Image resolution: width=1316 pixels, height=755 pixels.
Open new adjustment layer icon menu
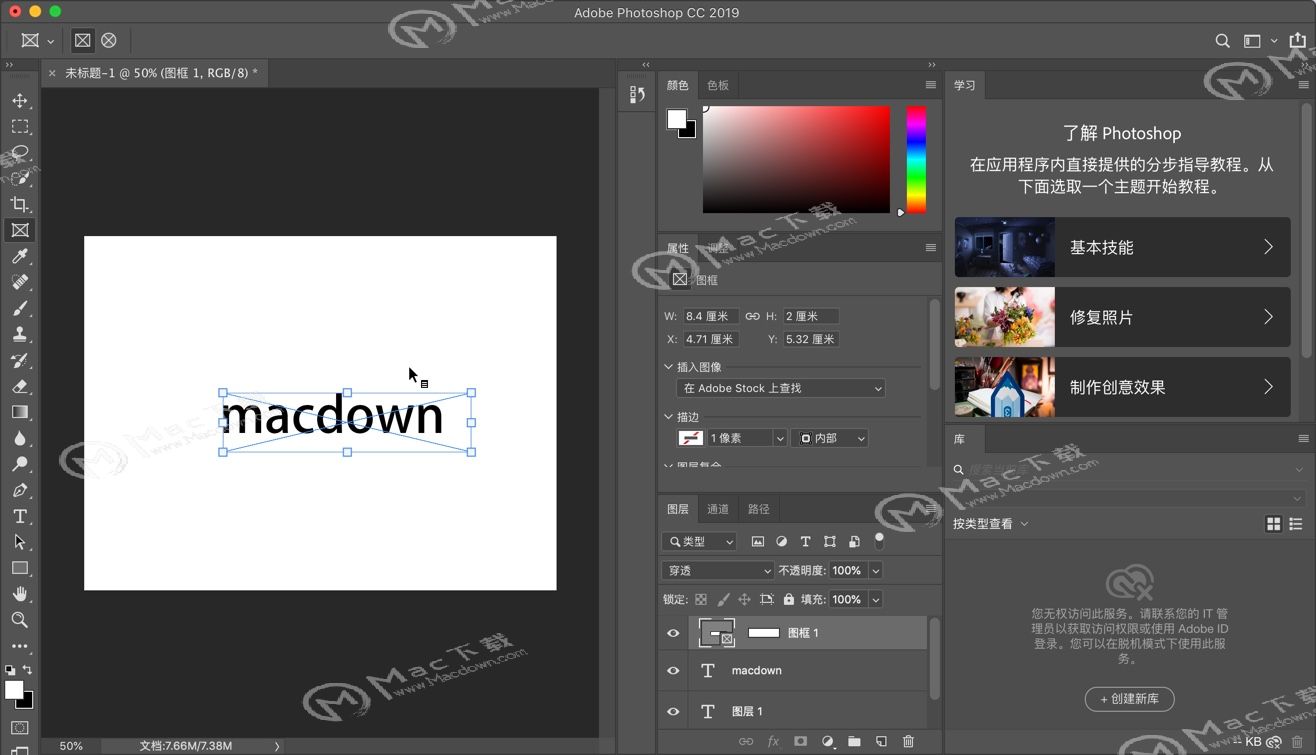(827, 742)
